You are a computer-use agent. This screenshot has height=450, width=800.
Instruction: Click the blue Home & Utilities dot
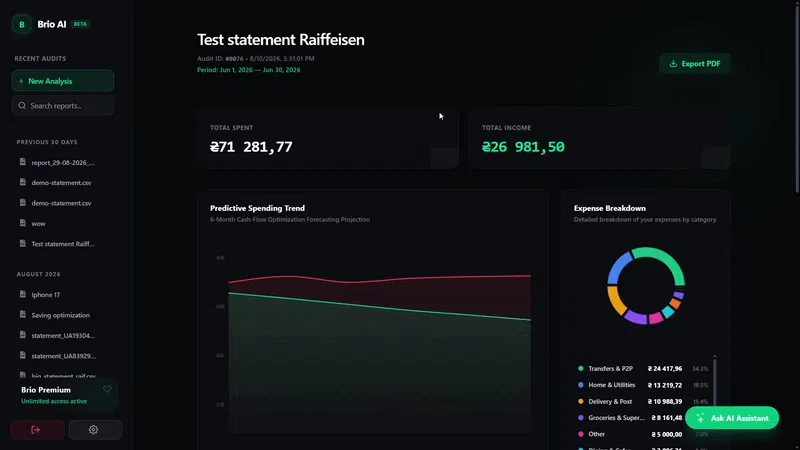tap(581, 385)
